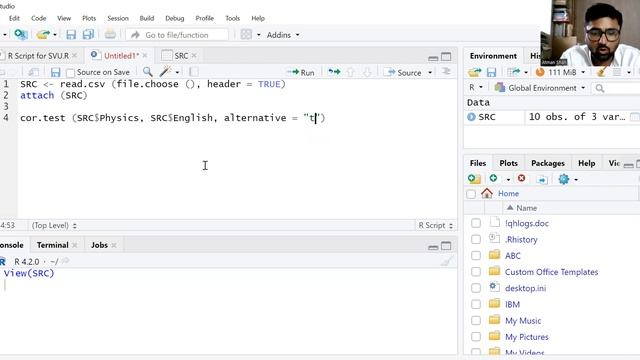This screenshot has height=360, width=640.
Task: Switch to the Packages tab
Action: tap(547, 163)
